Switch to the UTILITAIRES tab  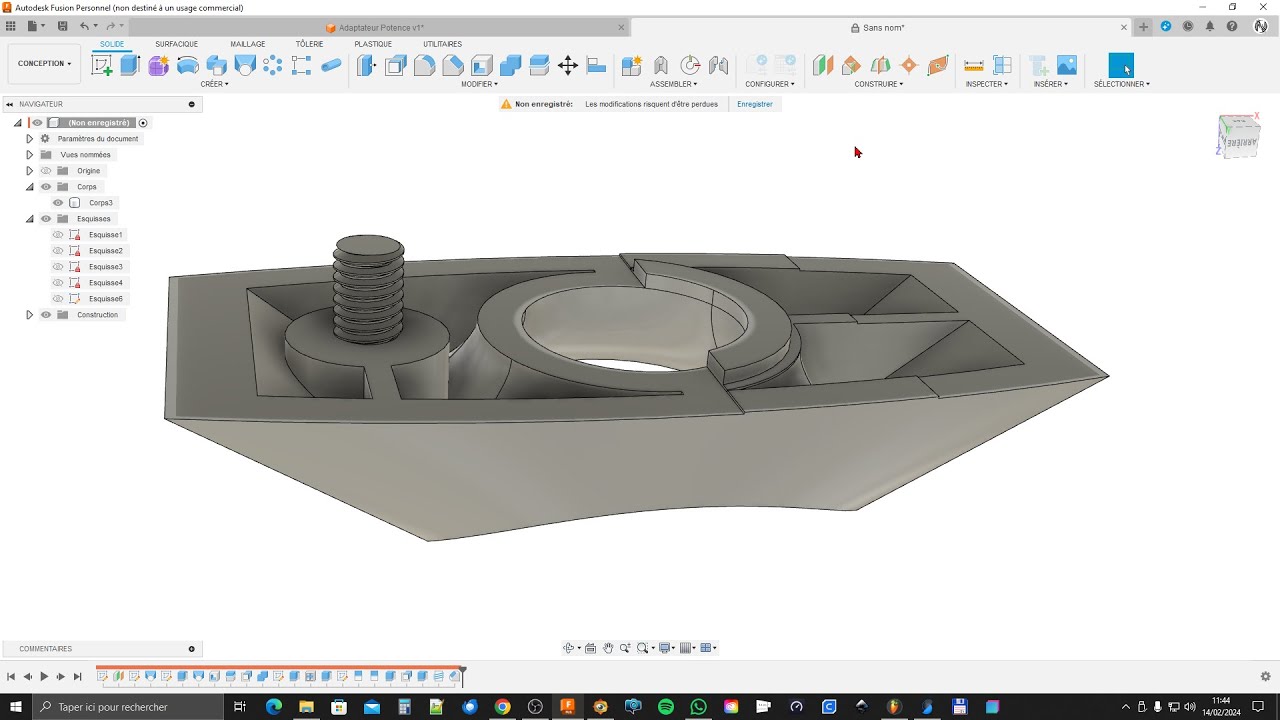tap(442, 44)
